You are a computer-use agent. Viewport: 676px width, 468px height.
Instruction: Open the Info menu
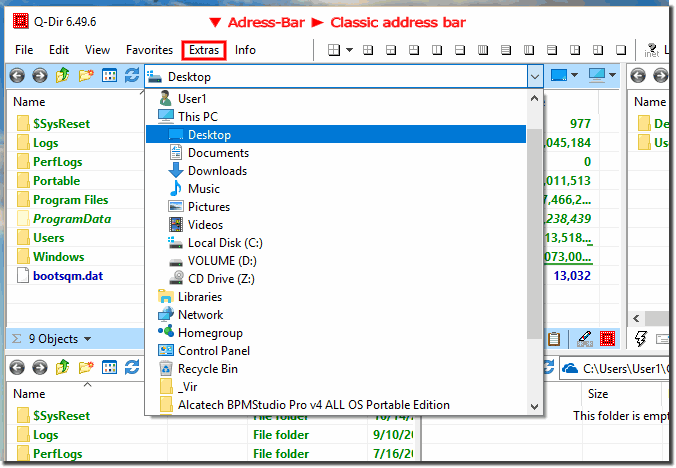pyautogui.click(x=245, y=50)
